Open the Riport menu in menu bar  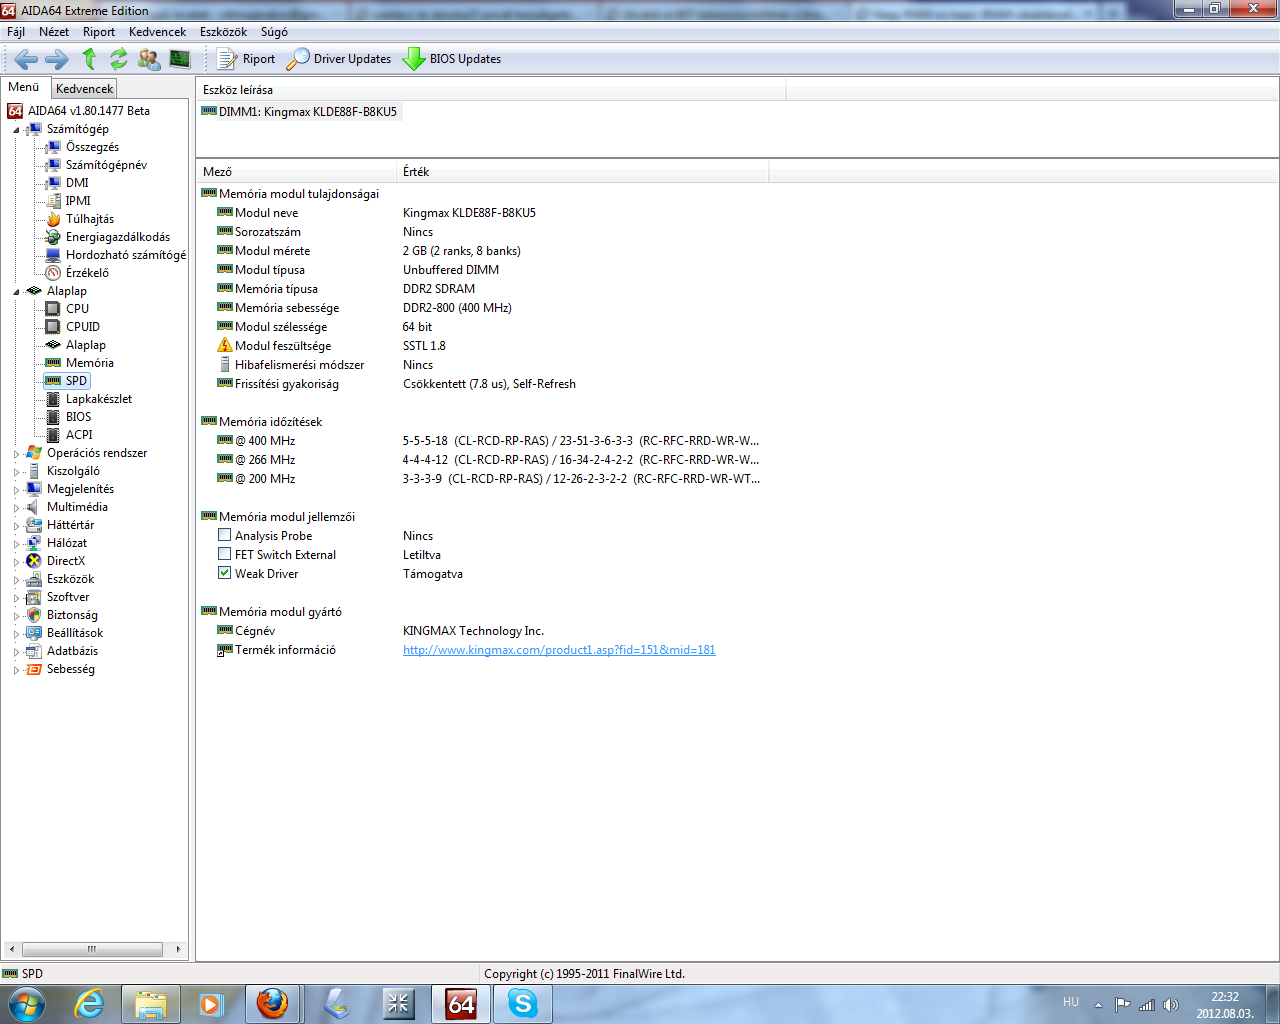click(99, 32)
